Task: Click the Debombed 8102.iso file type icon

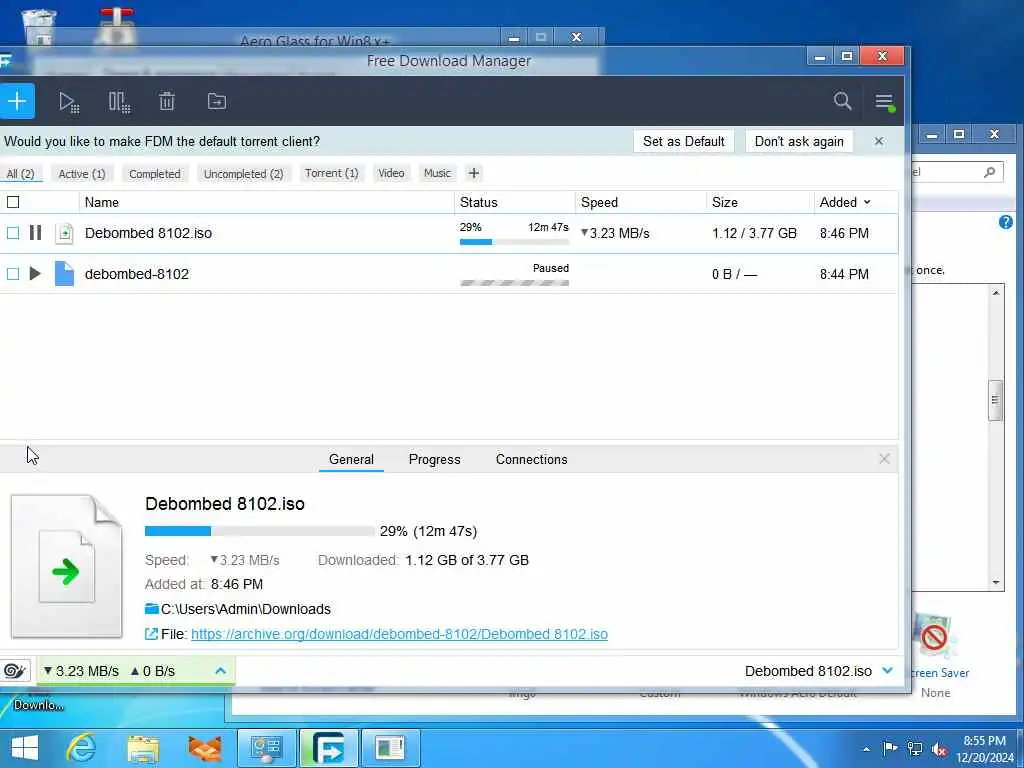Action: [x=64, y=233]
